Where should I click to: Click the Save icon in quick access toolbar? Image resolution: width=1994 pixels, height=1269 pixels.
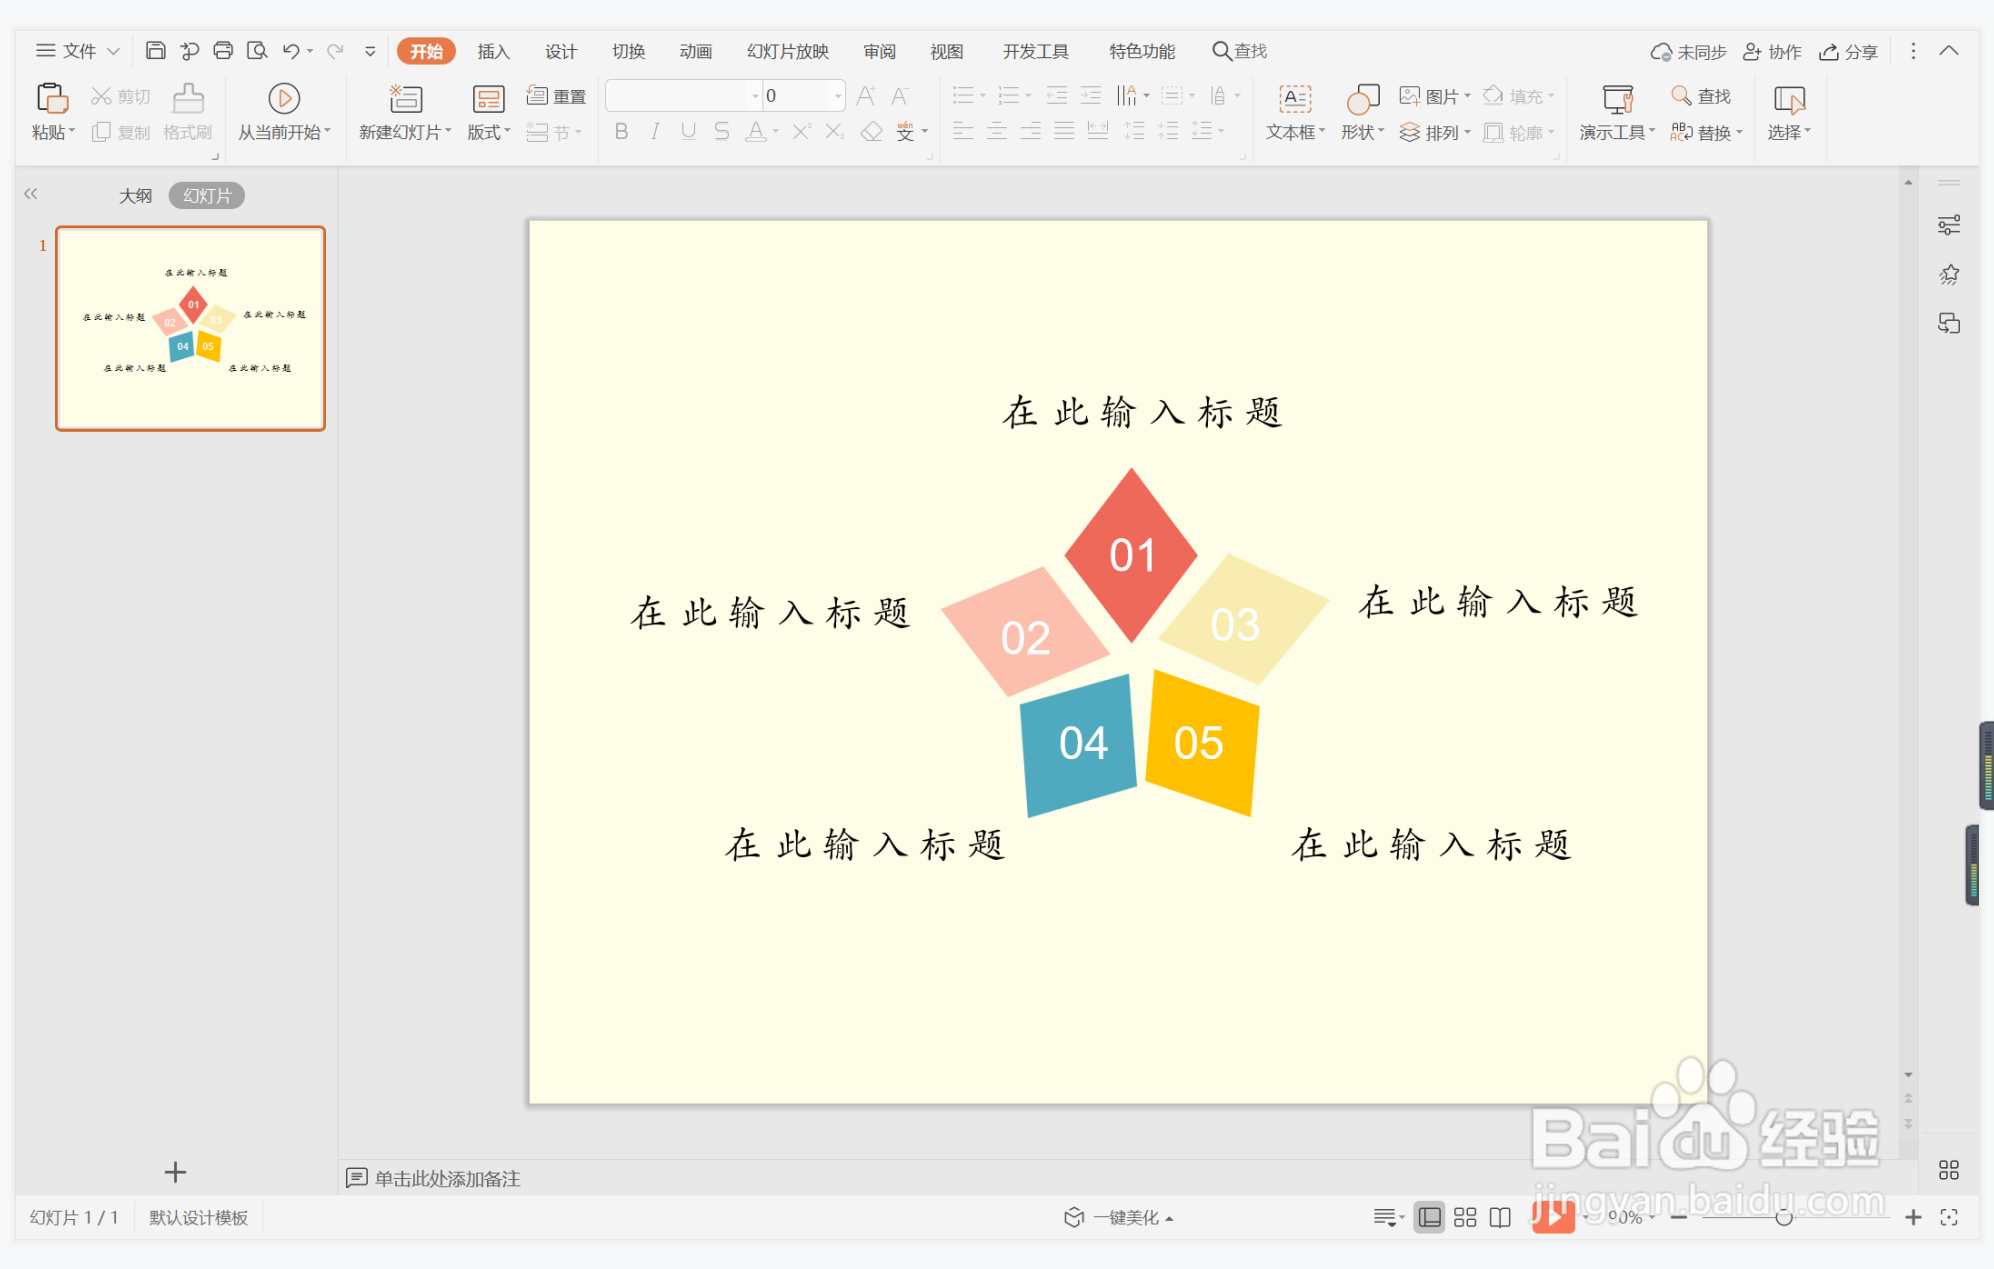tap(155, 51)
